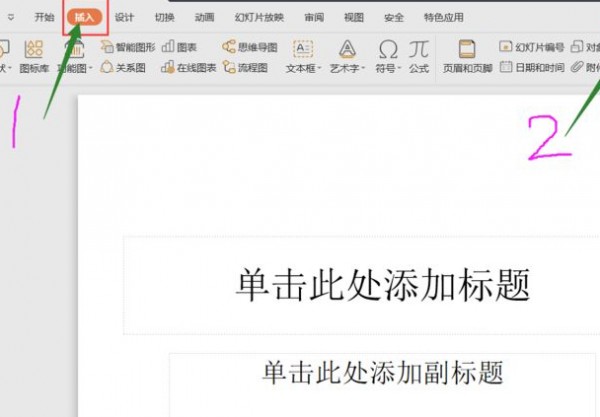The height and width of the screenshot is (417, 600).
Task: Click the 符号 omega symbol icon
Action: (388, 50)
